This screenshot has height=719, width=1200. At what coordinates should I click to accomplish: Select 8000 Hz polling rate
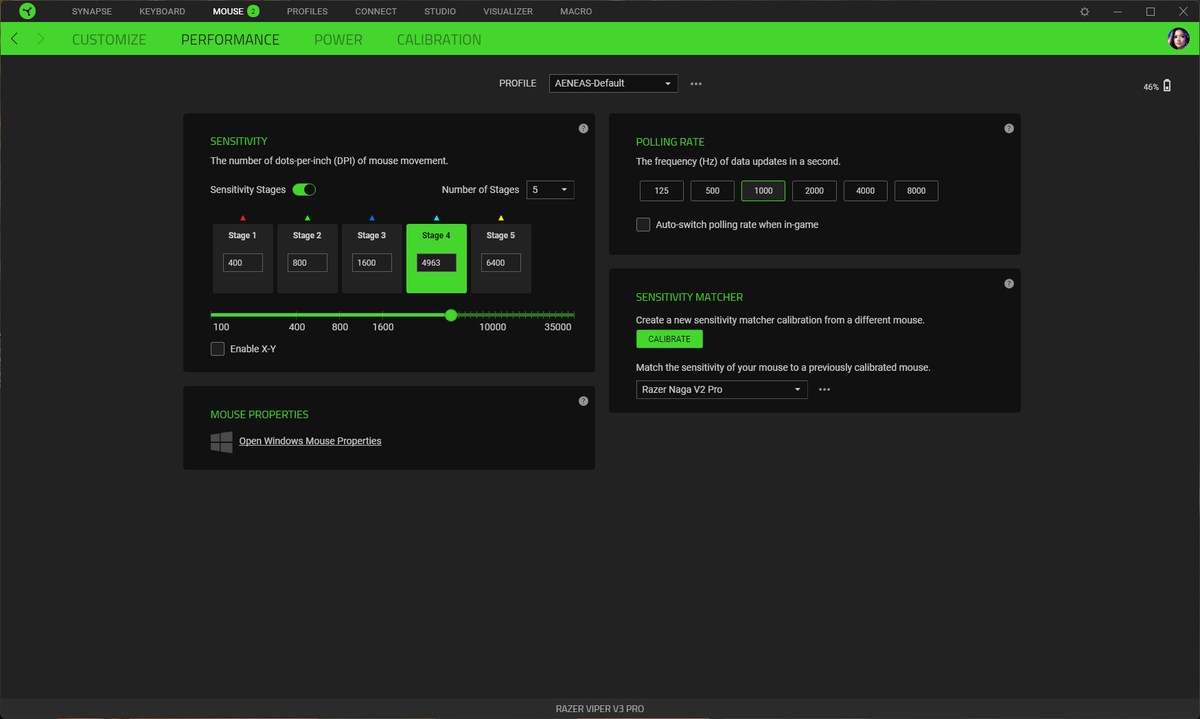916,191
